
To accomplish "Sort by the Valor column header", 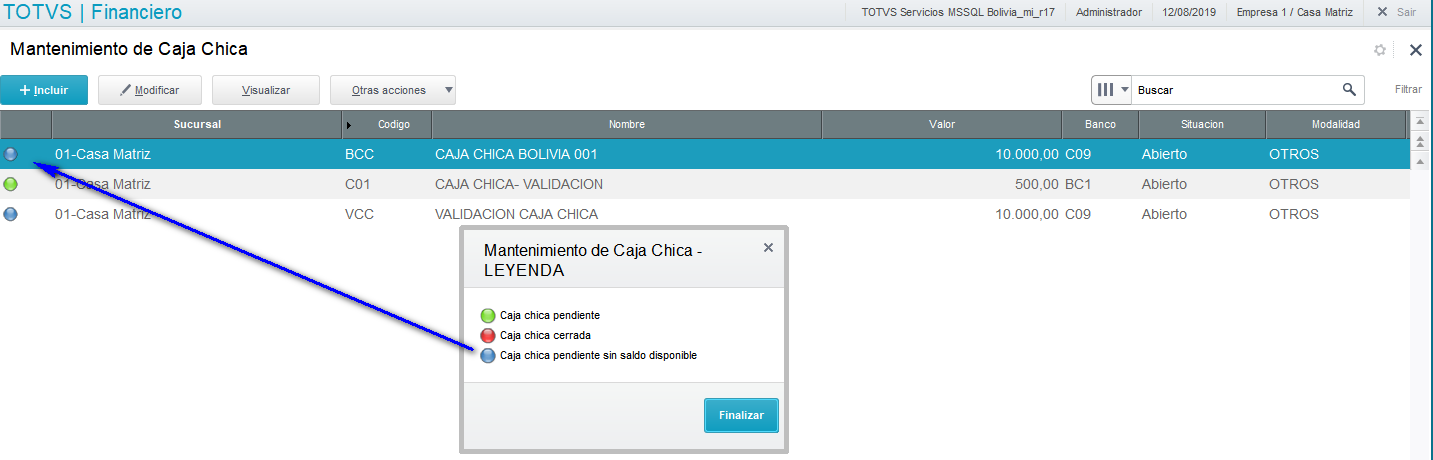I will [x=941, y=124].
